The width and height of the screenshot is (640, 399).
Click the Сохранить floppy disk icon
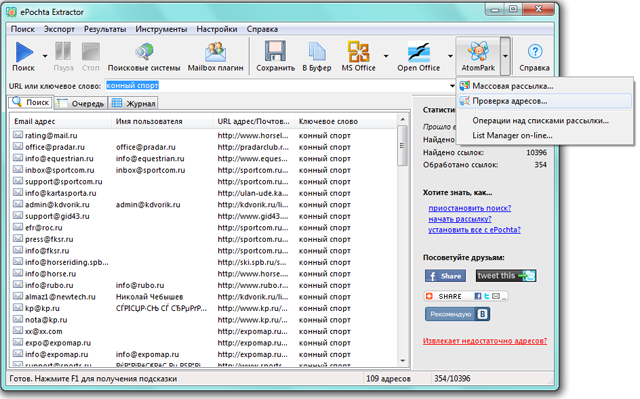(275, 51)
